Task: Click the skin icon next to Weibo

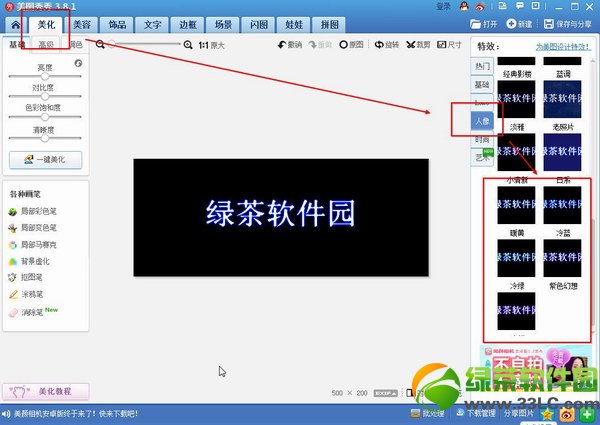Action: pos(502,6)
